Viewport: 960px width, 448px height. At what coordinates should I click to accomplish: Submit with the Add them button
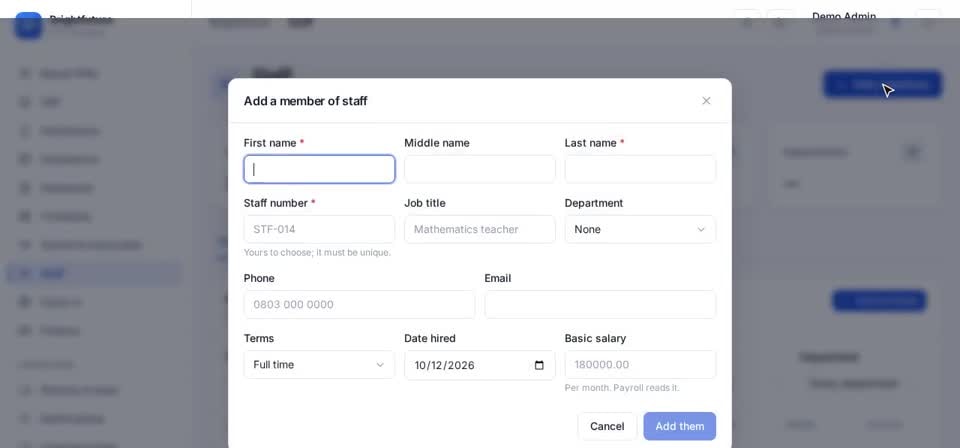[680, 426]
